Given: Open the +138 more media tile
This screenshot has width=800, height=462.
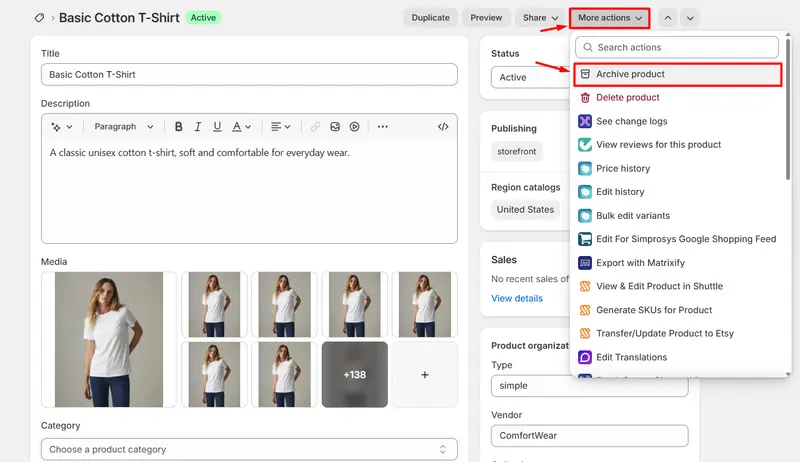Looking at the screenshot, I should [x=355, y=375].
